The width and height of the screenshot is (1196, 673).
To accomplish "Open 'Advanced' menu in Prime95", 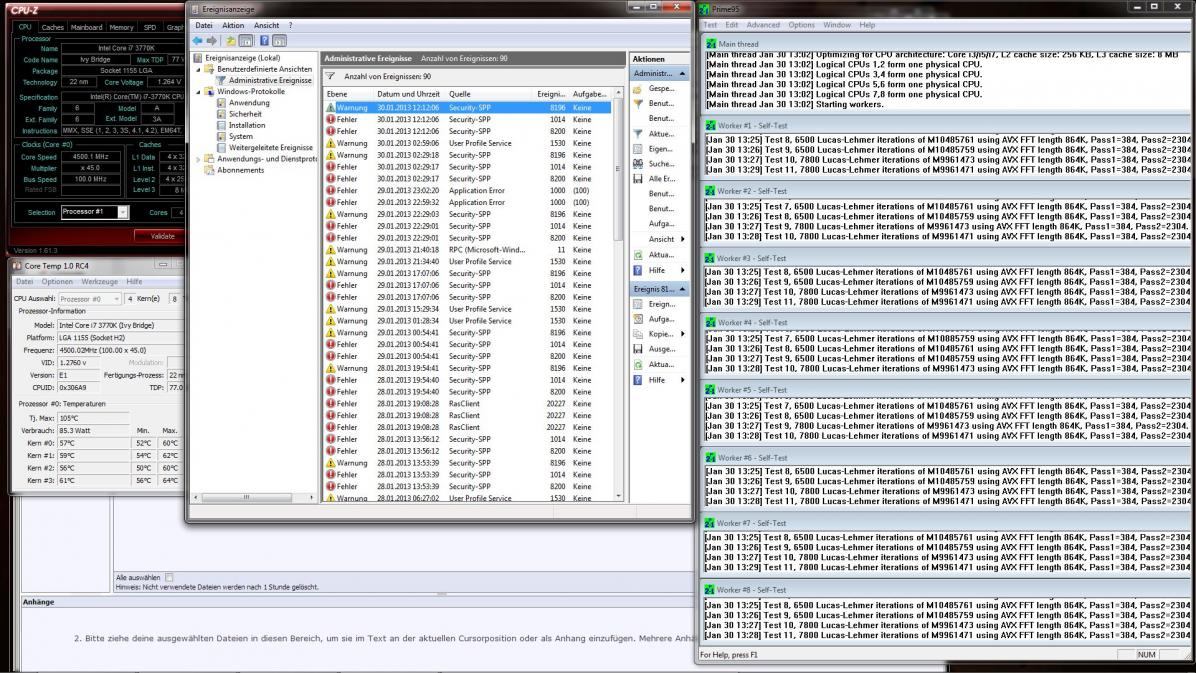I will pyautogui.click(x=763, y=25).
